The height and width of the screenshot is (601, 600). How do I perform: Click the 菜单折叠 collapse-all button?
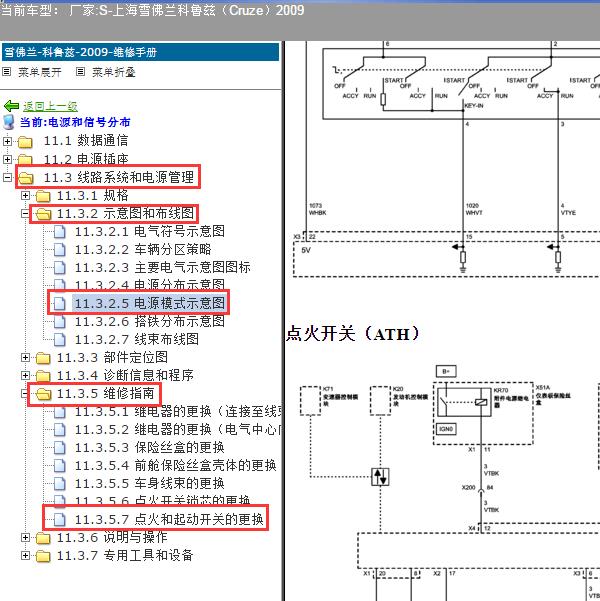pyautogui.click(x=114, y=72)
